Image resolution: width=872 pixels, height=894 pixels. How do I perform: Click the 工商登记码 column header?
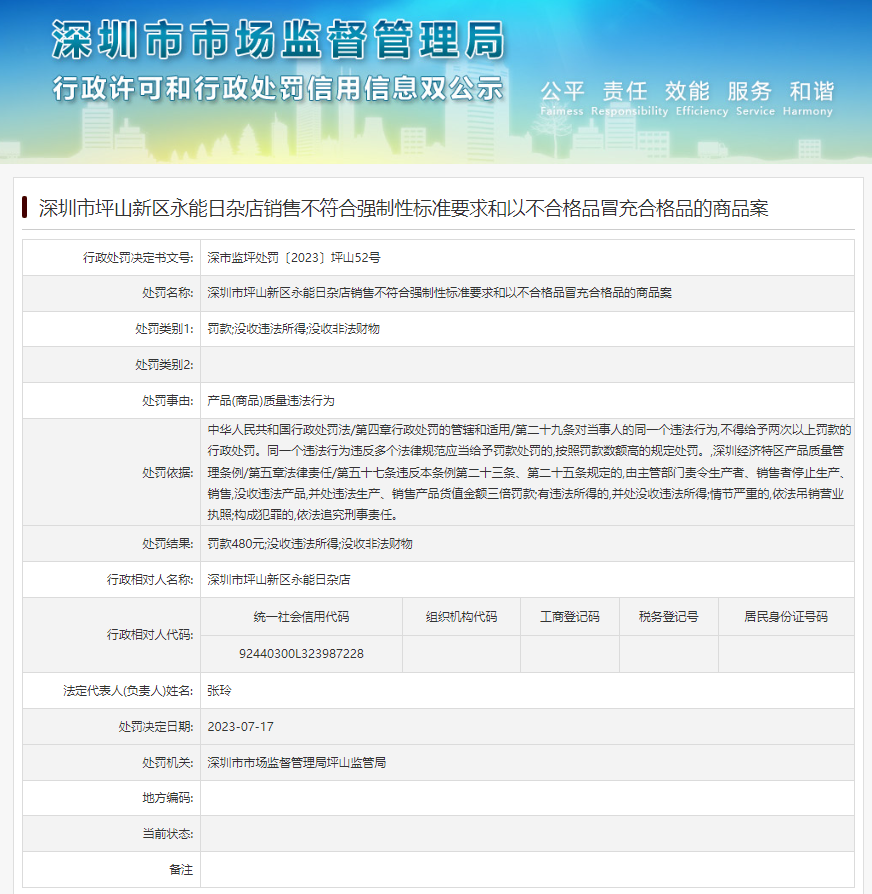click(x=570, y=617)
